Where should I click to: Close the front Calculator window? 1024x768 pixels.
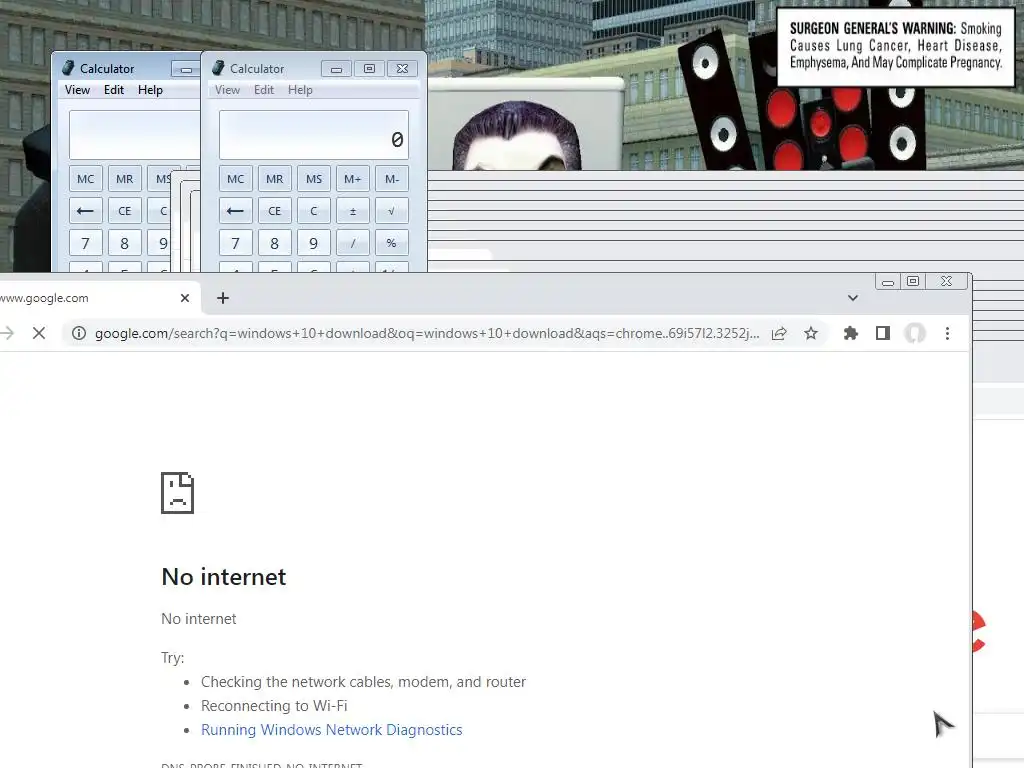[402, 69]
